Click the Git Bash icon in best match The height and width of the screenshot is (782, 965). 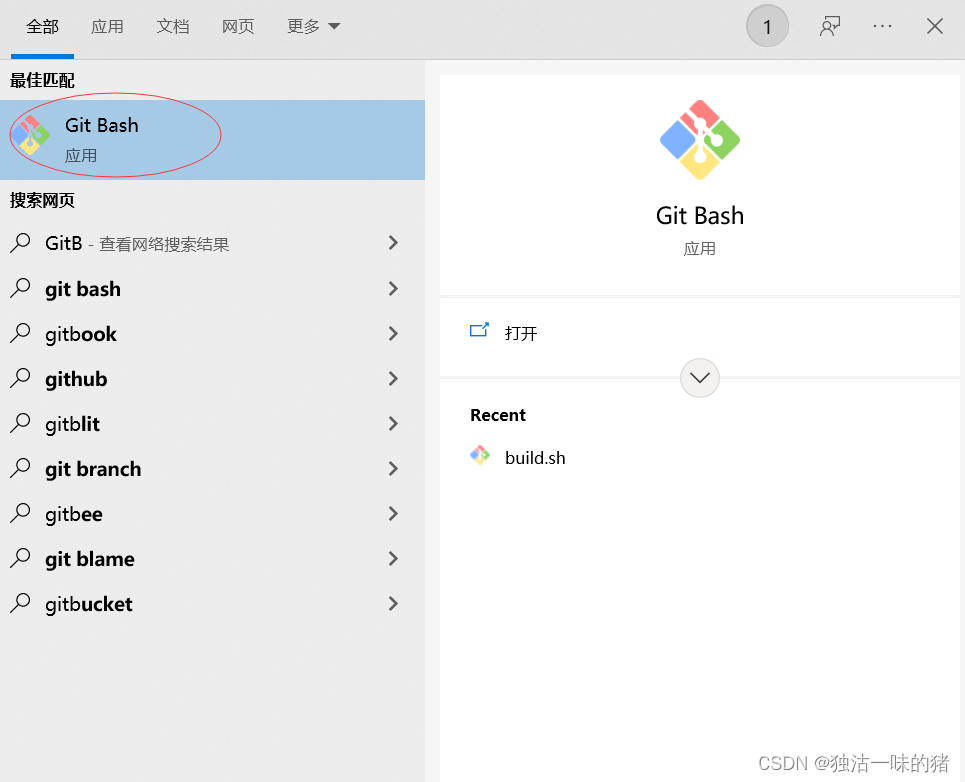point(30,135)
